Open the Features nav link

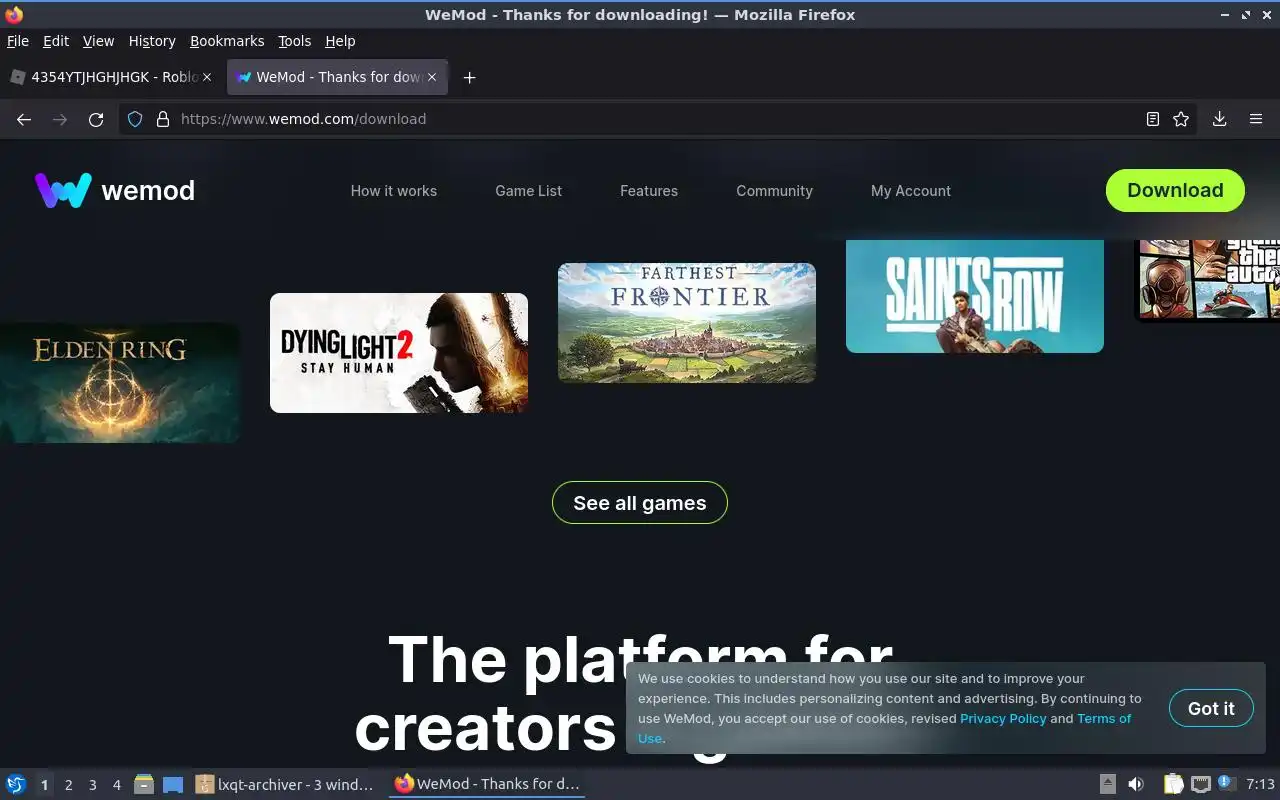[649, 191]
